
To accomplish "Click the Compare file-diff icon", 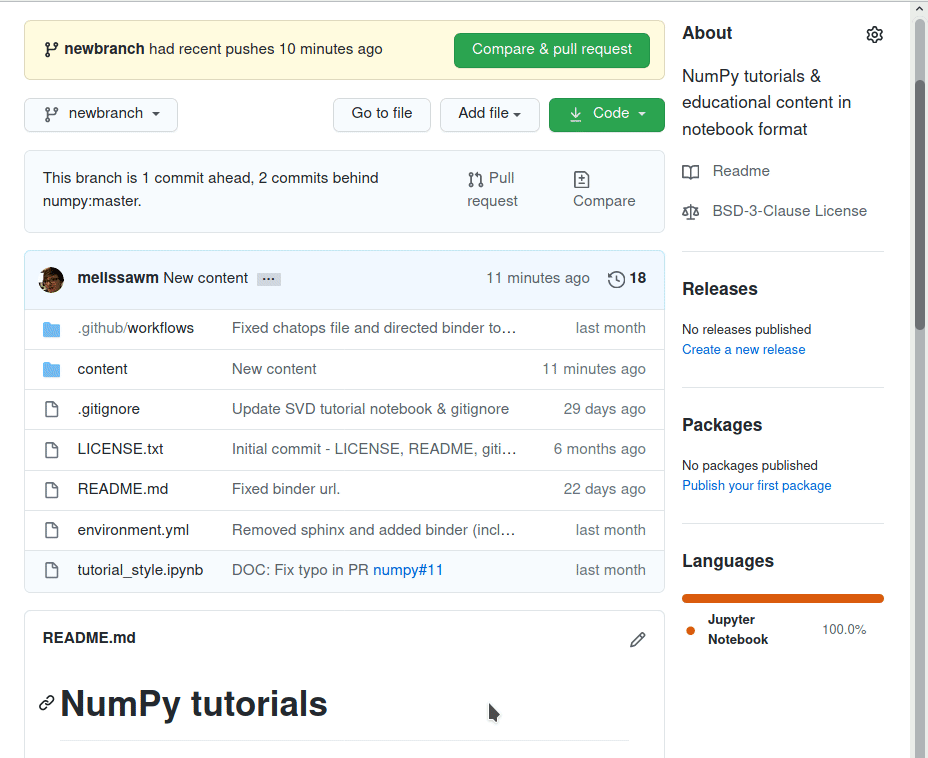I will pyautogui.click(x=581, y=179).
